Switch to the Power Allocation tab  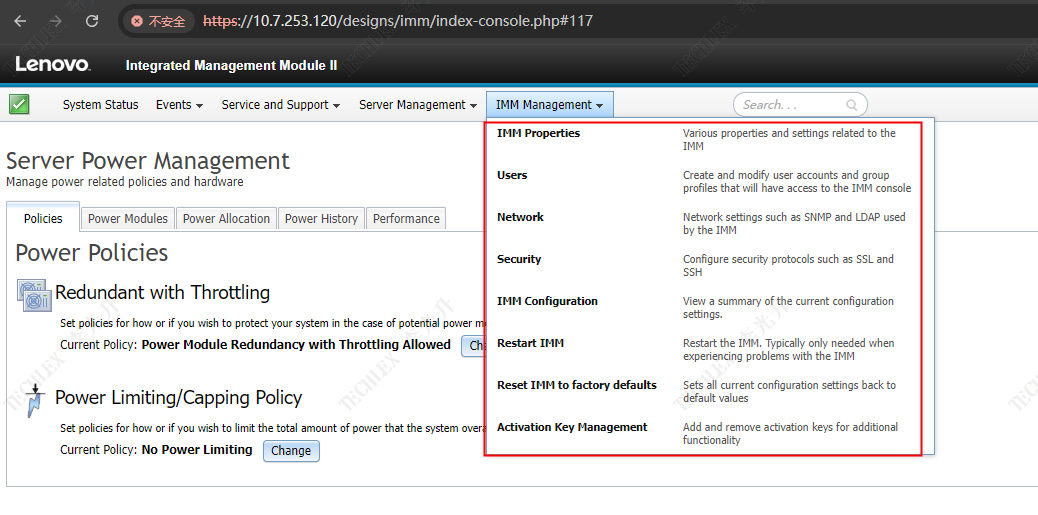(x=226, y=218)
